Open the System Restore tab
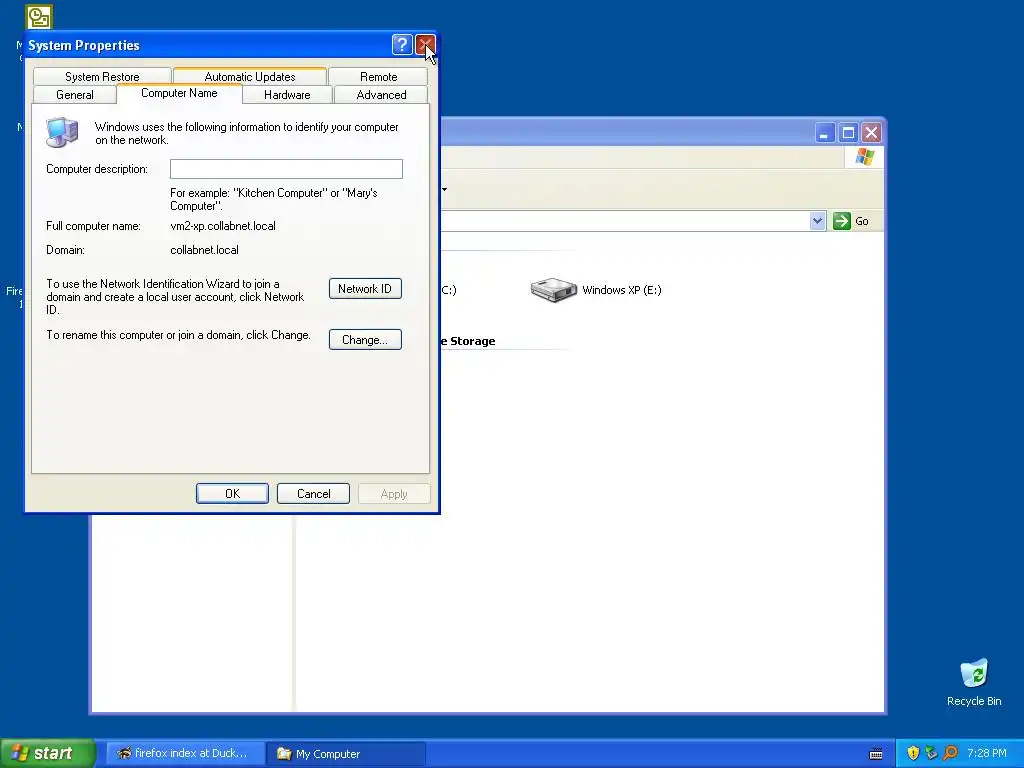The height and width of the screenshot is (768, 1024). pyautogui.click(x=102, y=76)
